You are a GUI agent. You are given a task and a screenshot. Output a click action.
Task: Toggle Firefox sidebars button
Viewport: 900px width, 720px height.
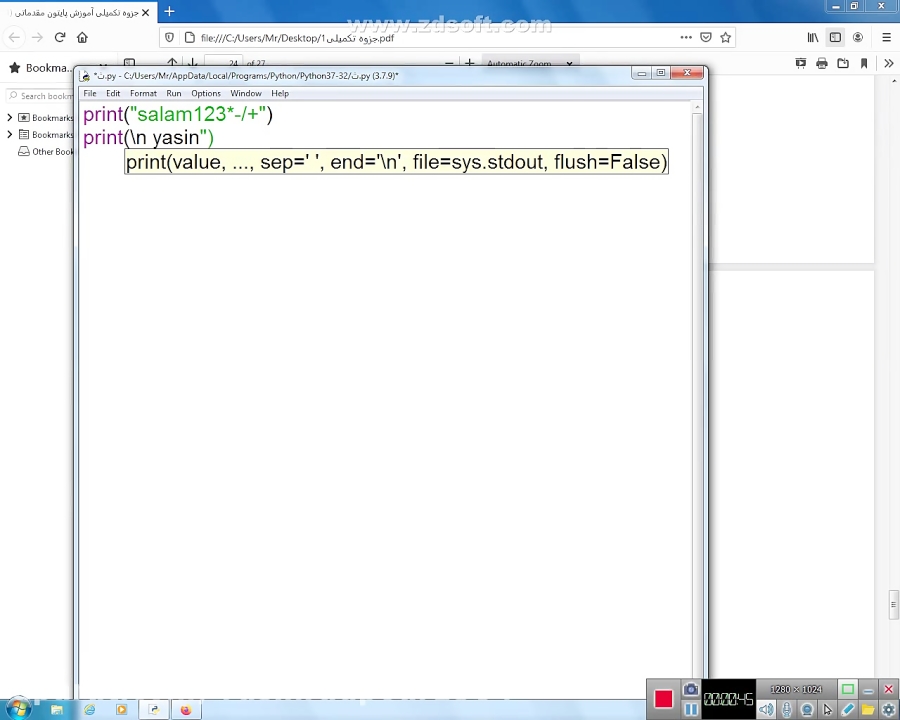pos(835,37)
